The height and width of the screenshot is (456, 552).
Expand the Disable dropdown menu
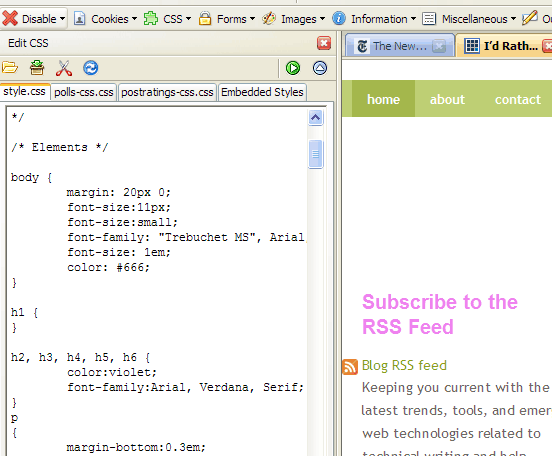coord(33,18)
